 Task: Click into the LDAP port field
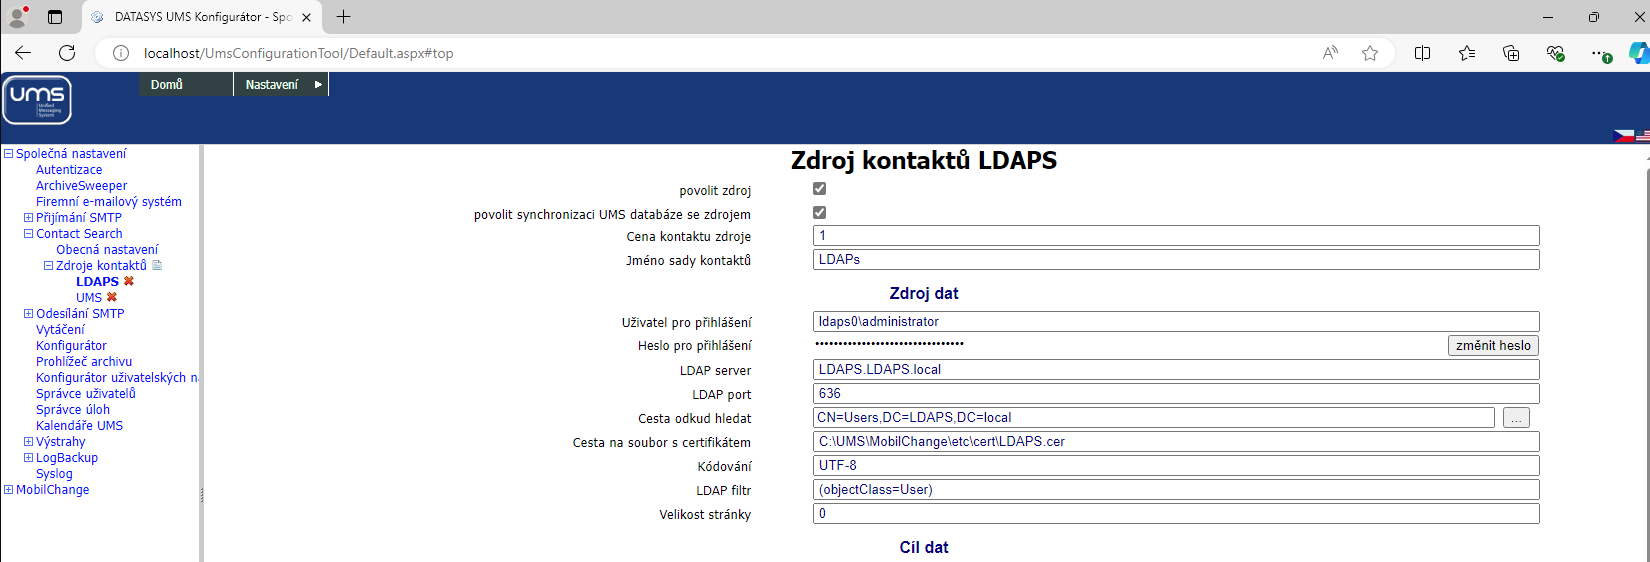point(1175,394)
